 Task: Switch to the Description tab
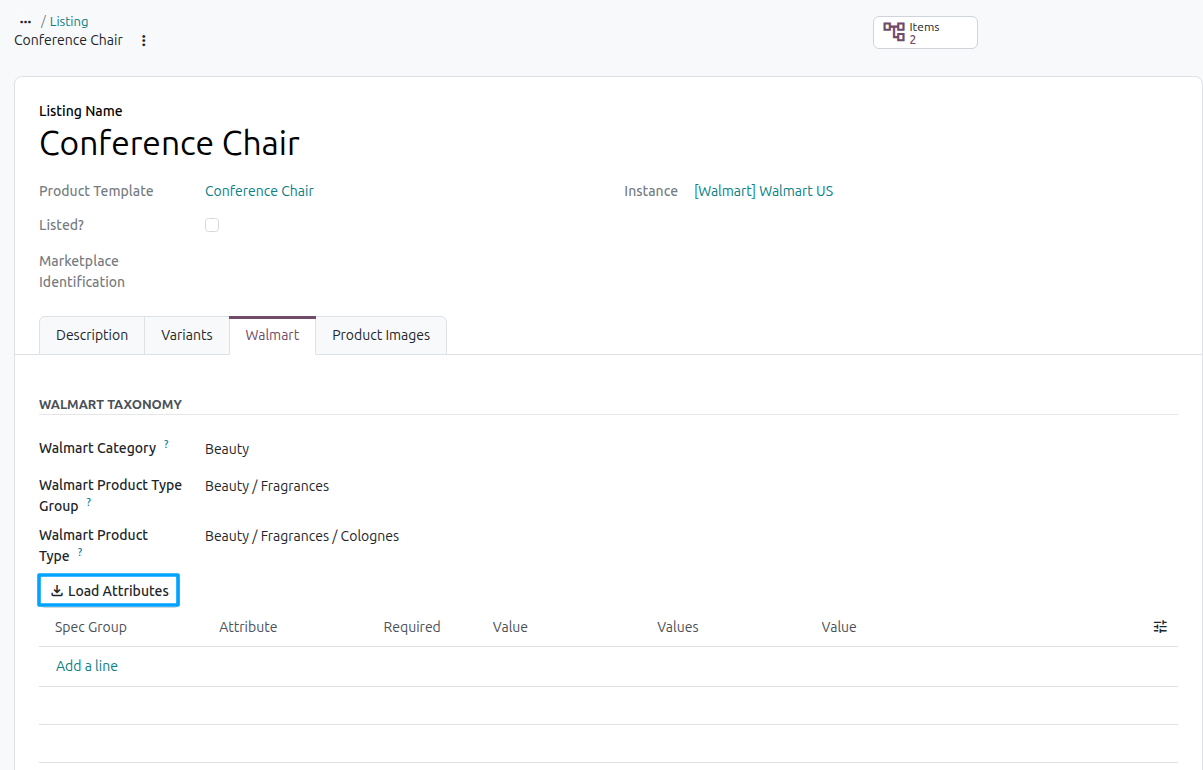click(92, 335)
